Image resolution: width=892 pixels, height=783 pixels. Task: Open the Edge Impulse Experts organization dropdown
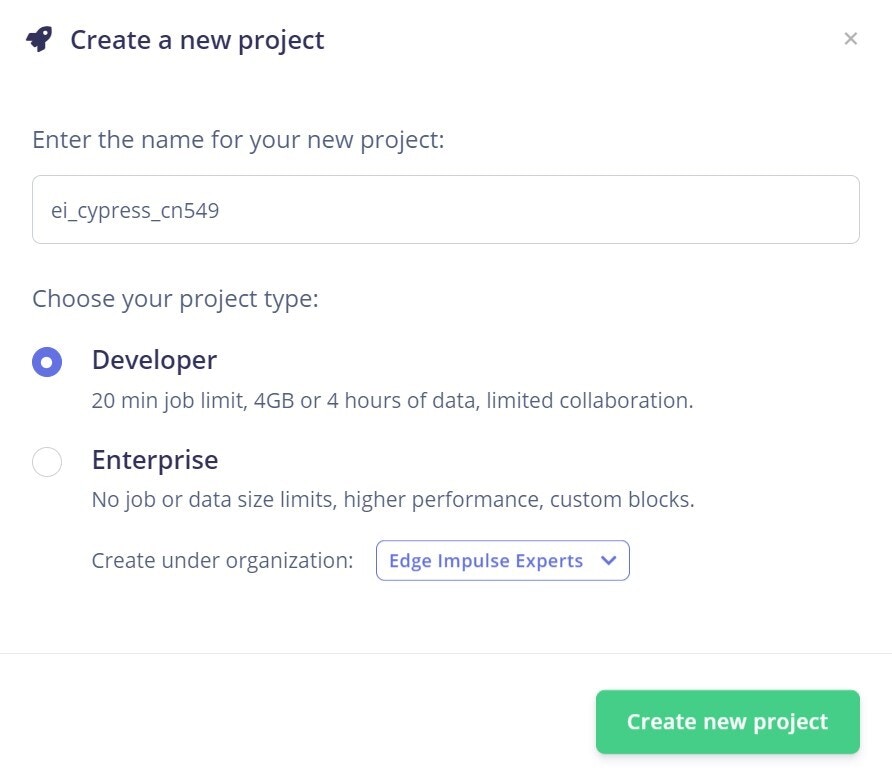(x=502, y=561)
